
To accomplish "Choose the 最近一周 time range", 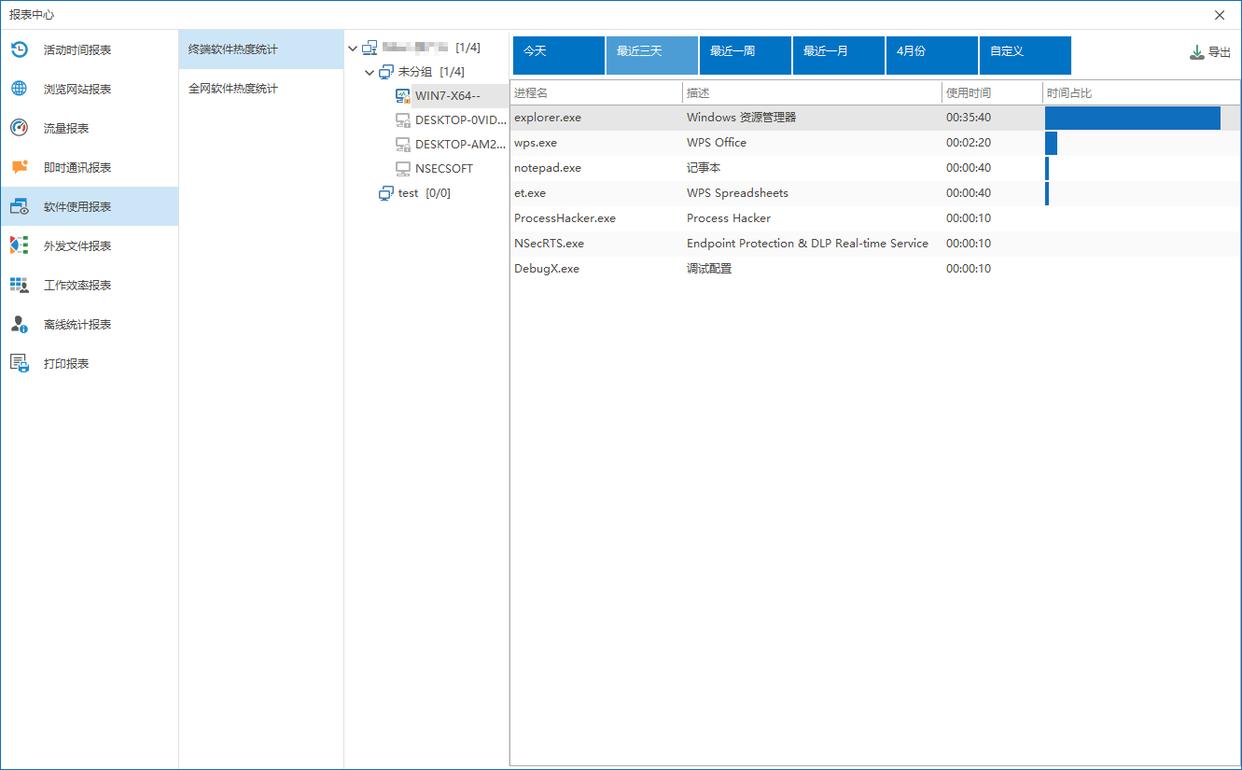I will point(745,55).
